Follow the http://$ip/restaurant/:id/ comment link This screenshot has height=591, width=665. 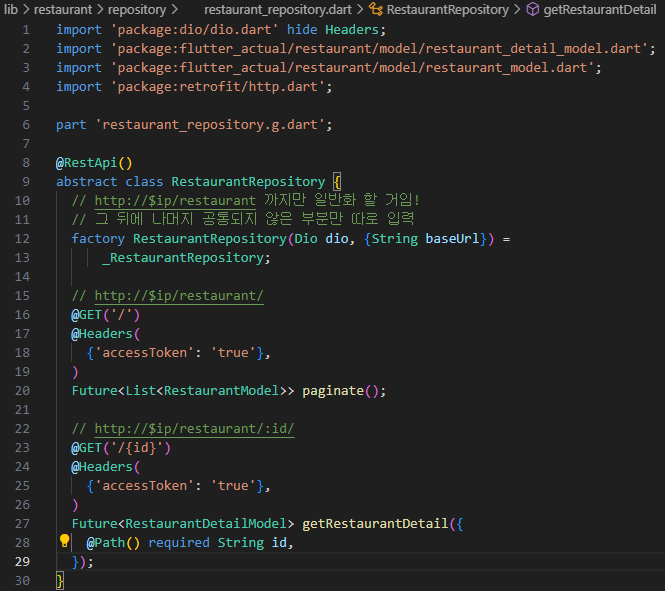[194, 429]
